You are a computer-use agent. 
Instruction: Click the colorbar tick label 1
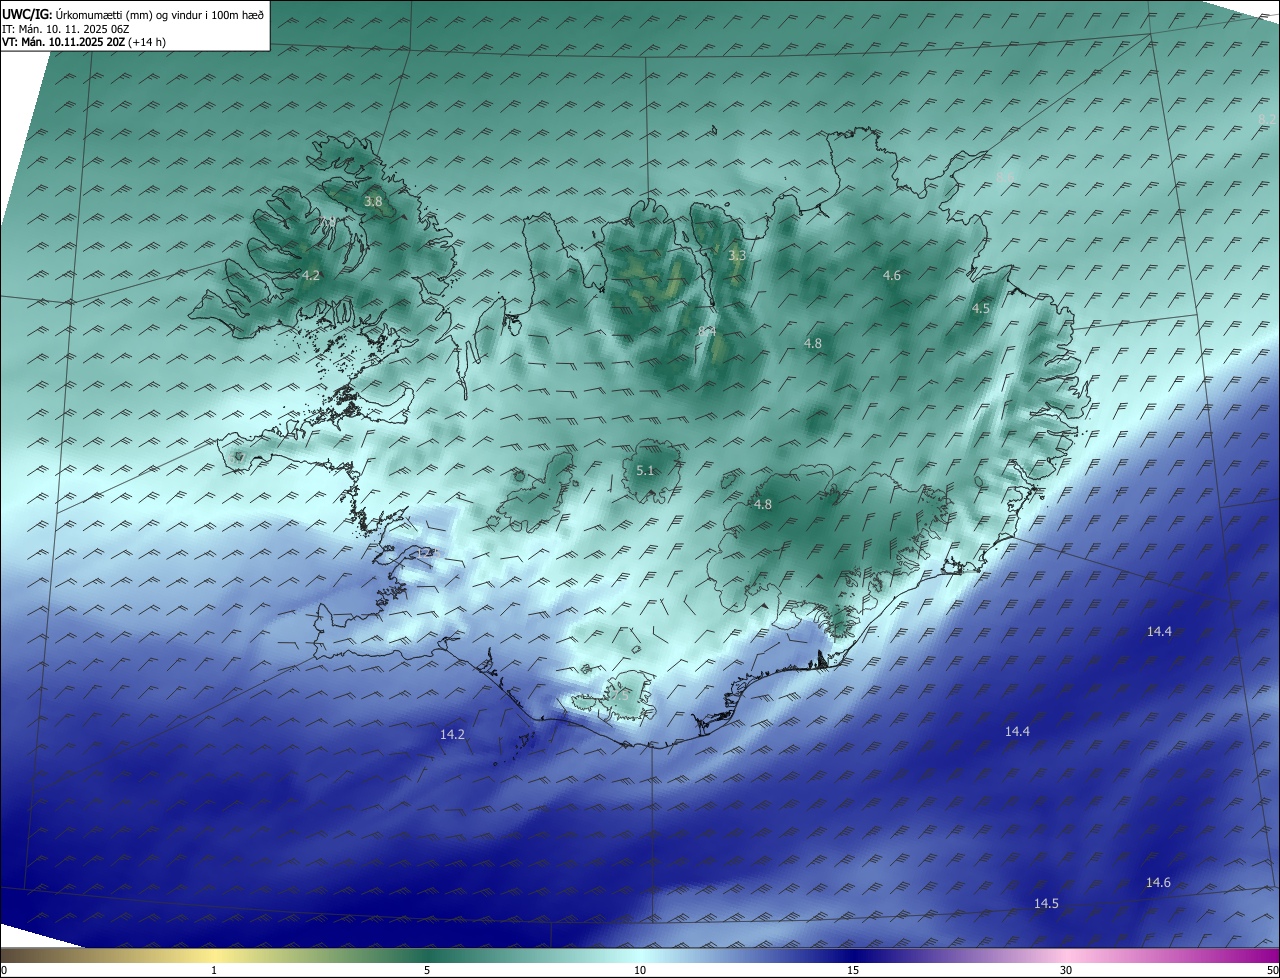point(215,970)
